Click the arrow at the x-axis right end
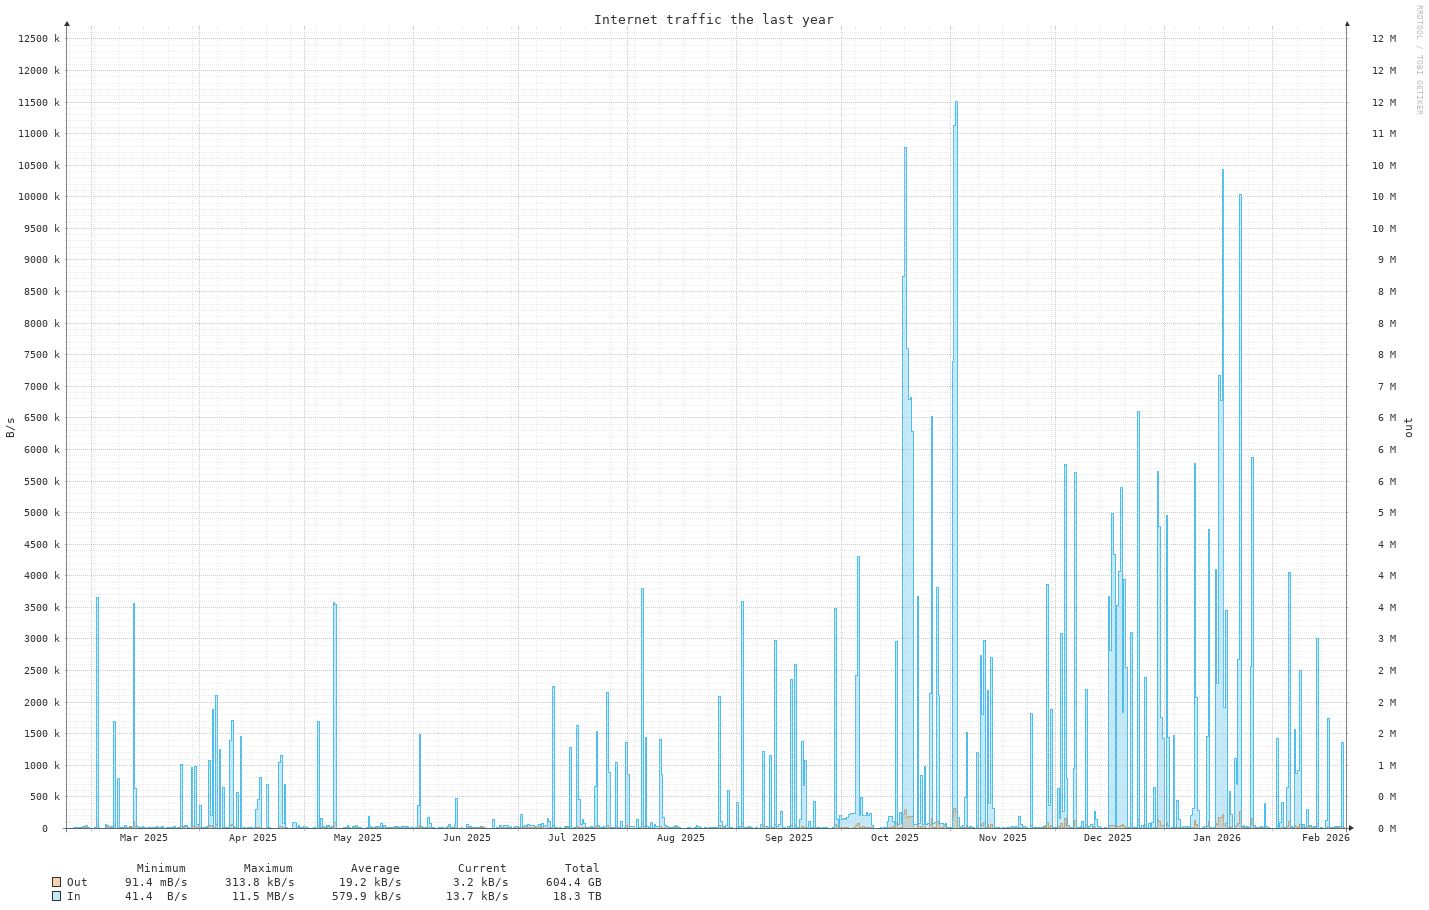The image size is (1429, 910). (x=1350, y=828)
